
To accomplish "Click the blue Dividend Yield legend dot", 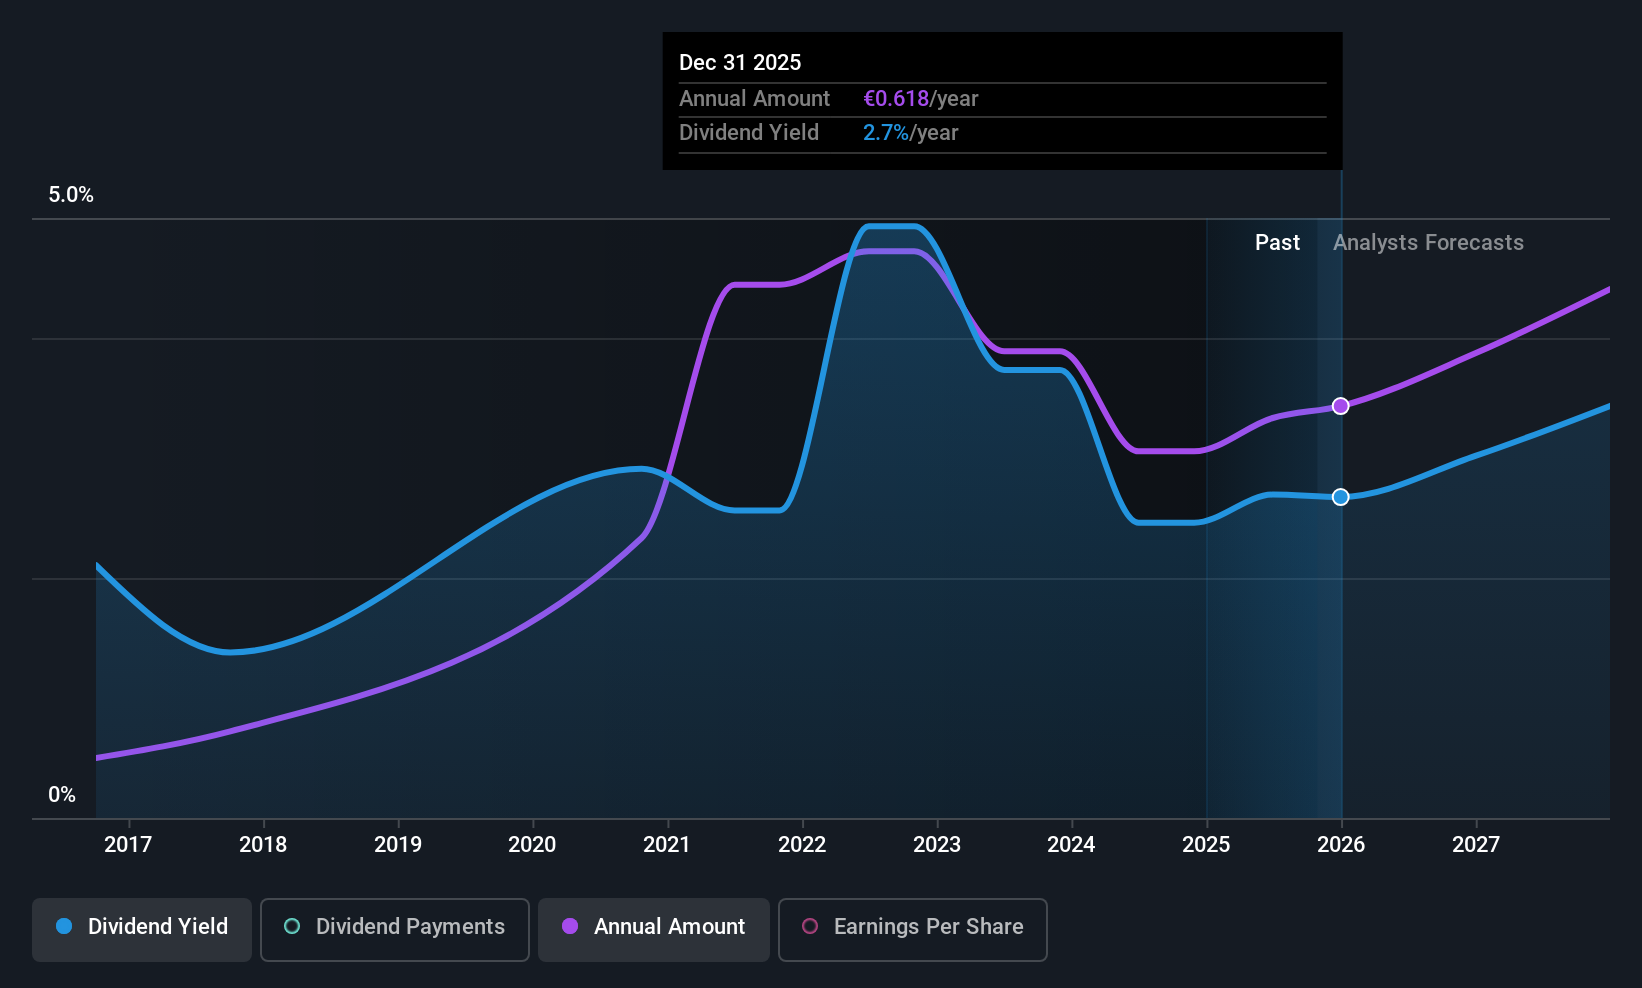I will 64,927.
